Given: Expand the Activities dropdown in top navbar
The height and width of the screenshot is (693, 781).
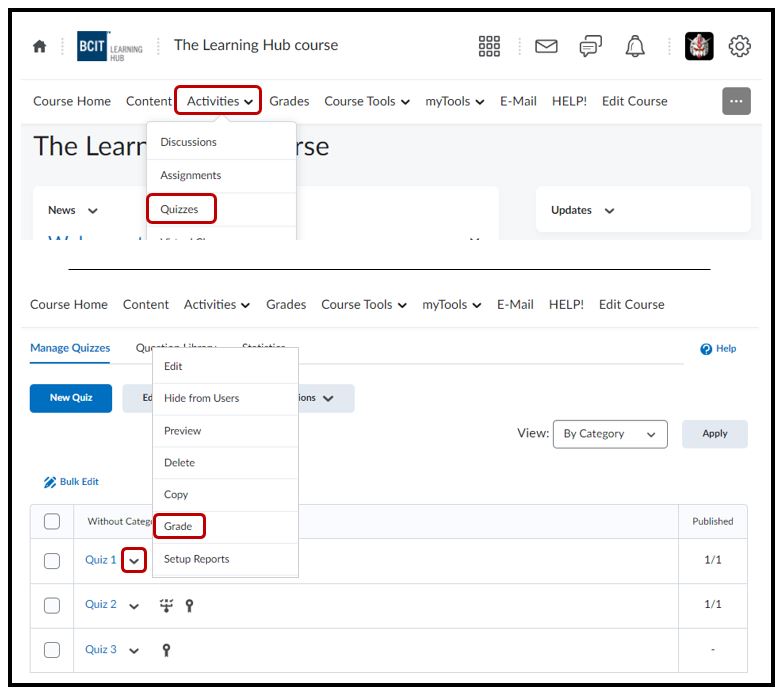Looking at the screenshot, I should [219, 101].
